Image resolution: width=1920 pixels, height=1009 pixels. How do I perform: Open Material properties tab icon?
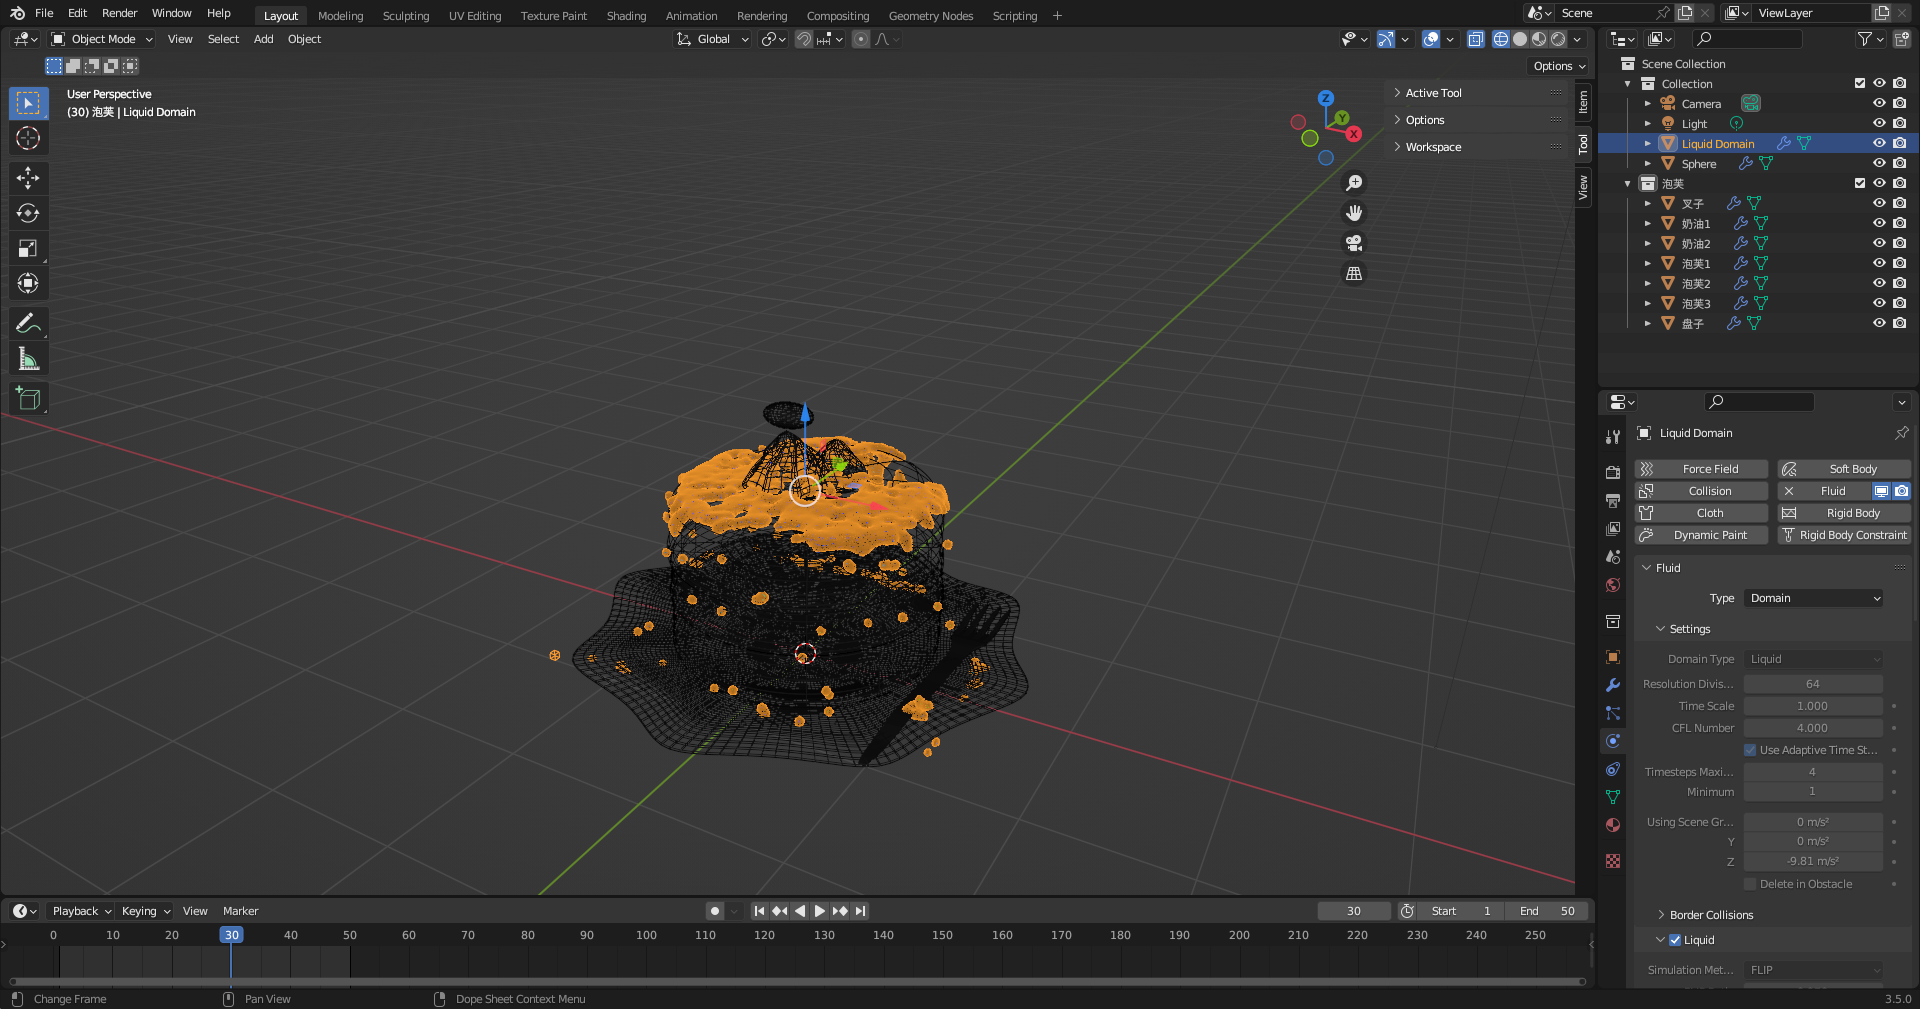tap(1613, 825)
